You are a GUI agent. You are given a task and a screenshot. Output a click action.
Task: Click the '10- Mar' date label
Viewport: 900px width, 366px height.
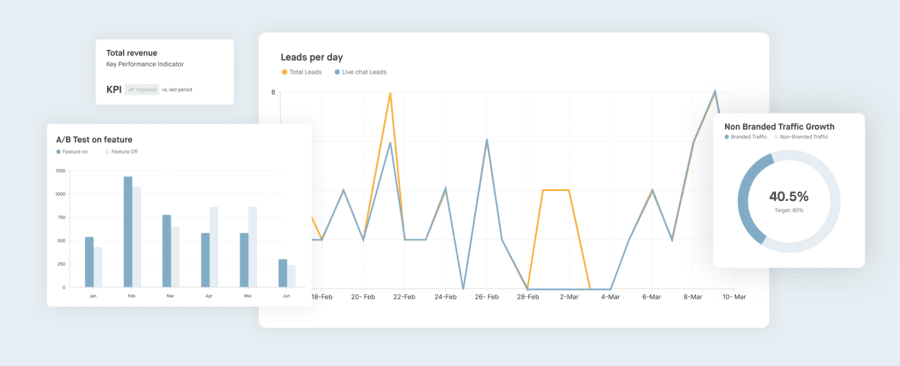(734, 297)
